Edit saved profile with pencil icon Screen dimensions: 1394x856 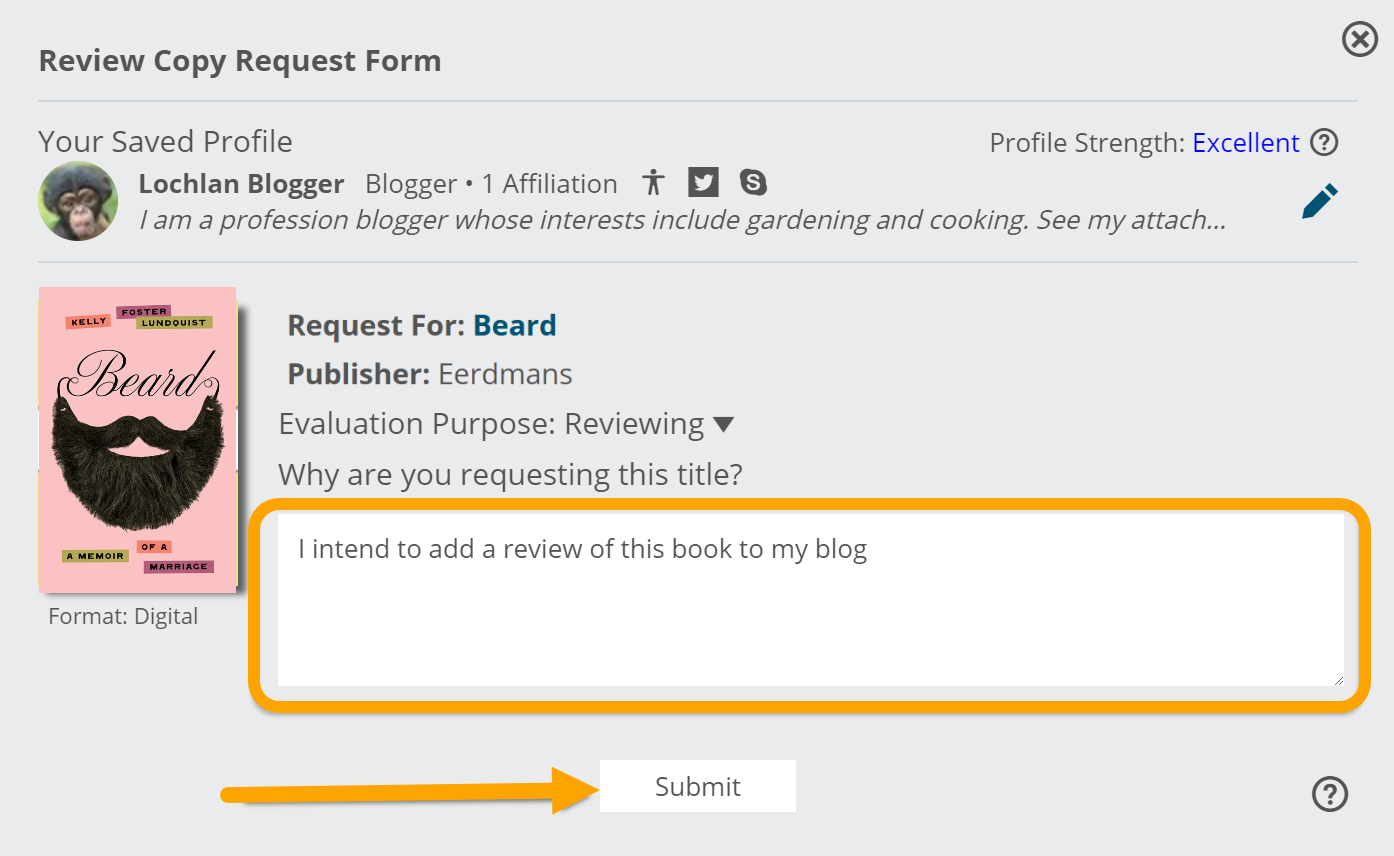click(1319, 201)
